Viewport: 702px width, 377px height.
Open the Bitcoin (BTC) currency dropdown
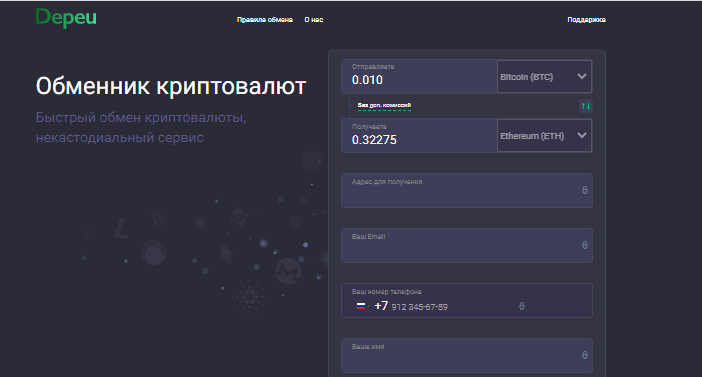click(x=544, y=77)
